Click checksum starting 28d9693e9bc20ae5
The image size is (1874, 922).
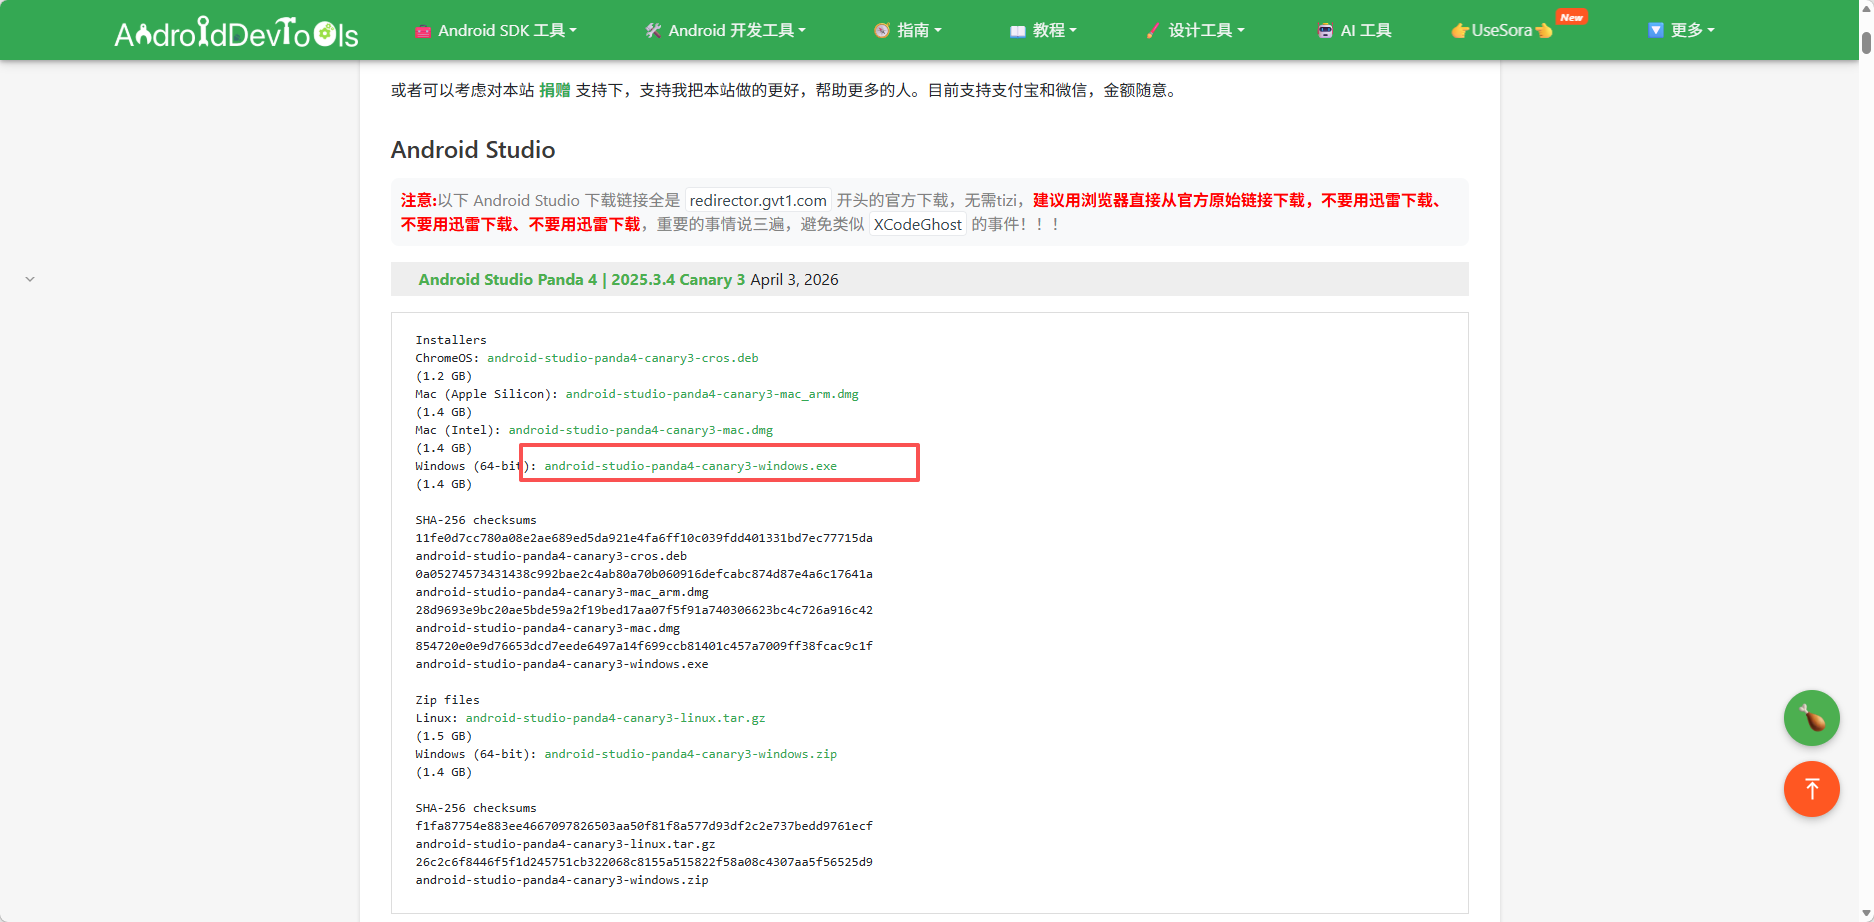(x=644, y=610)
